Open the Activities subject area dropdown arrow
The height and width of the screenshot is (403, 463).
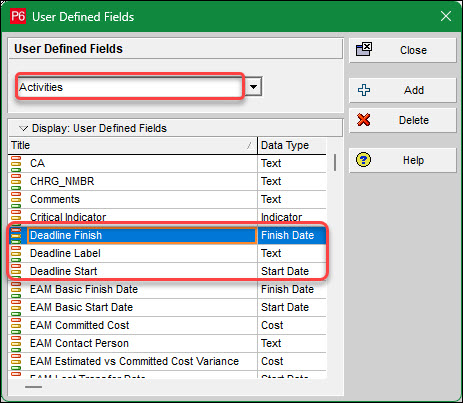coord(254,87)
